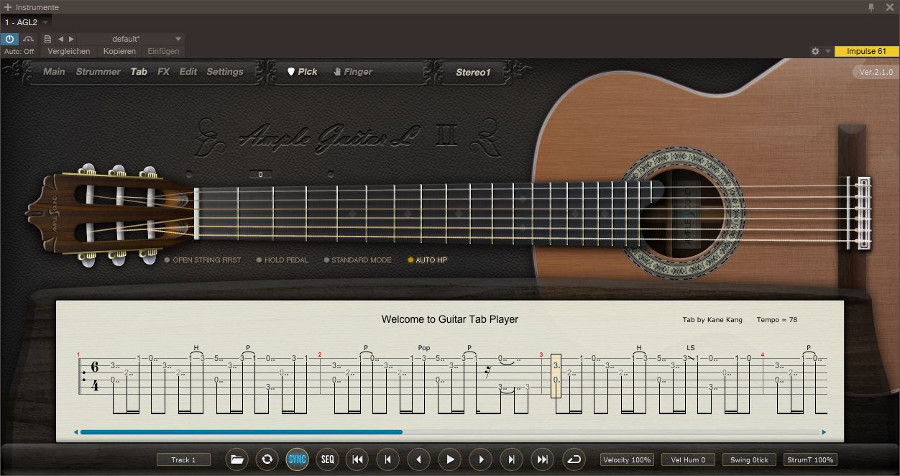Click the Impulse 61 controller label
This screenshot has height=476, width=900.
(867, 51)
